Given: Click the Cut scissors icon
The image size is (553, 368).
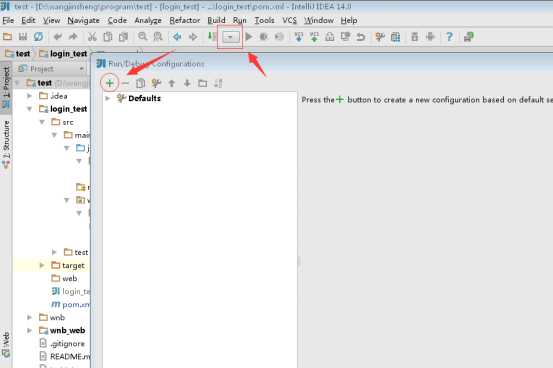Looking at the screenshot, I should point(92,36).
